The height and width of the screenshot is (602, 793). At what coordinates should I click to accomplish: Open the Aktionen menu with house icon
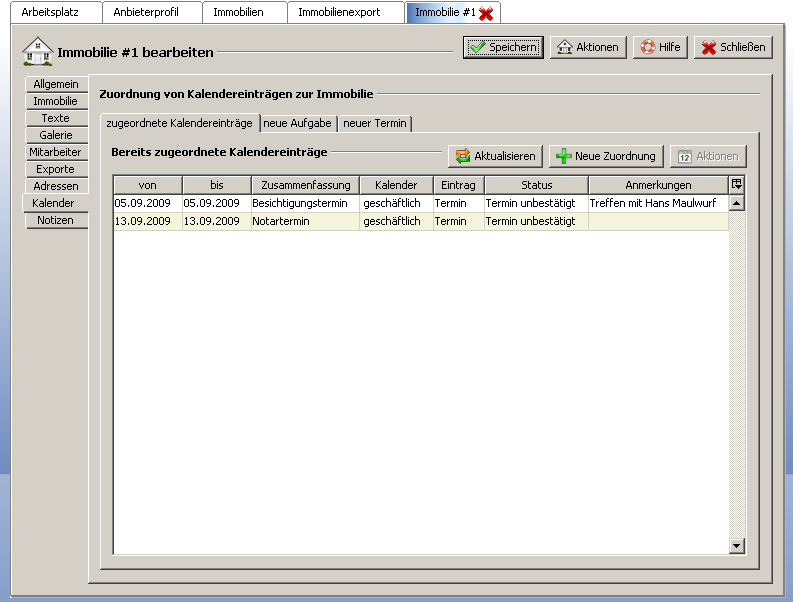click(x=587, y=47)
